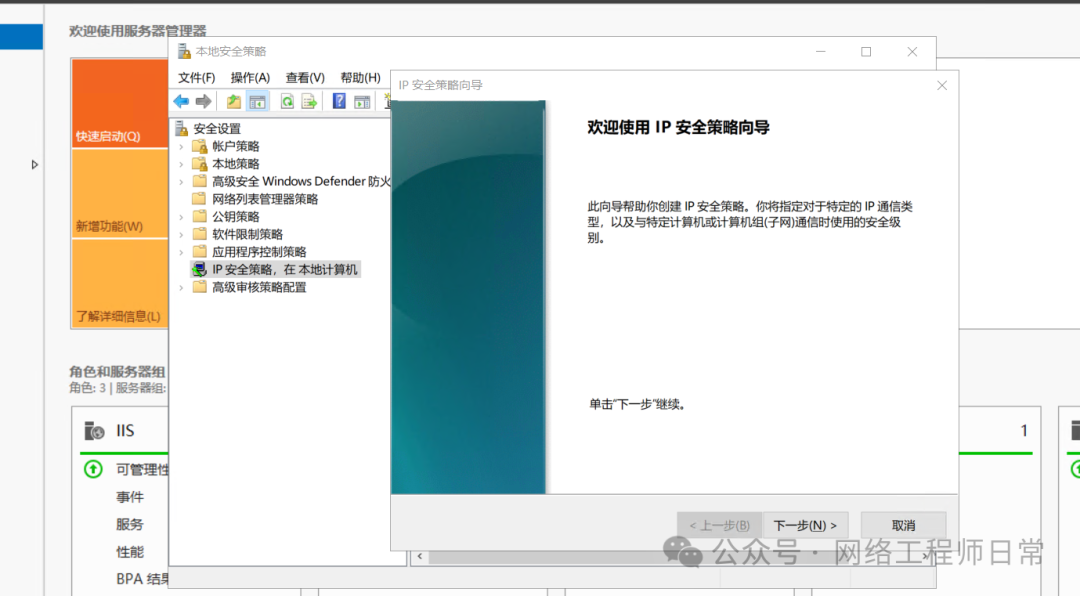
Task: Click the 取消 button in wizard
Action: (x=903, y=525)
